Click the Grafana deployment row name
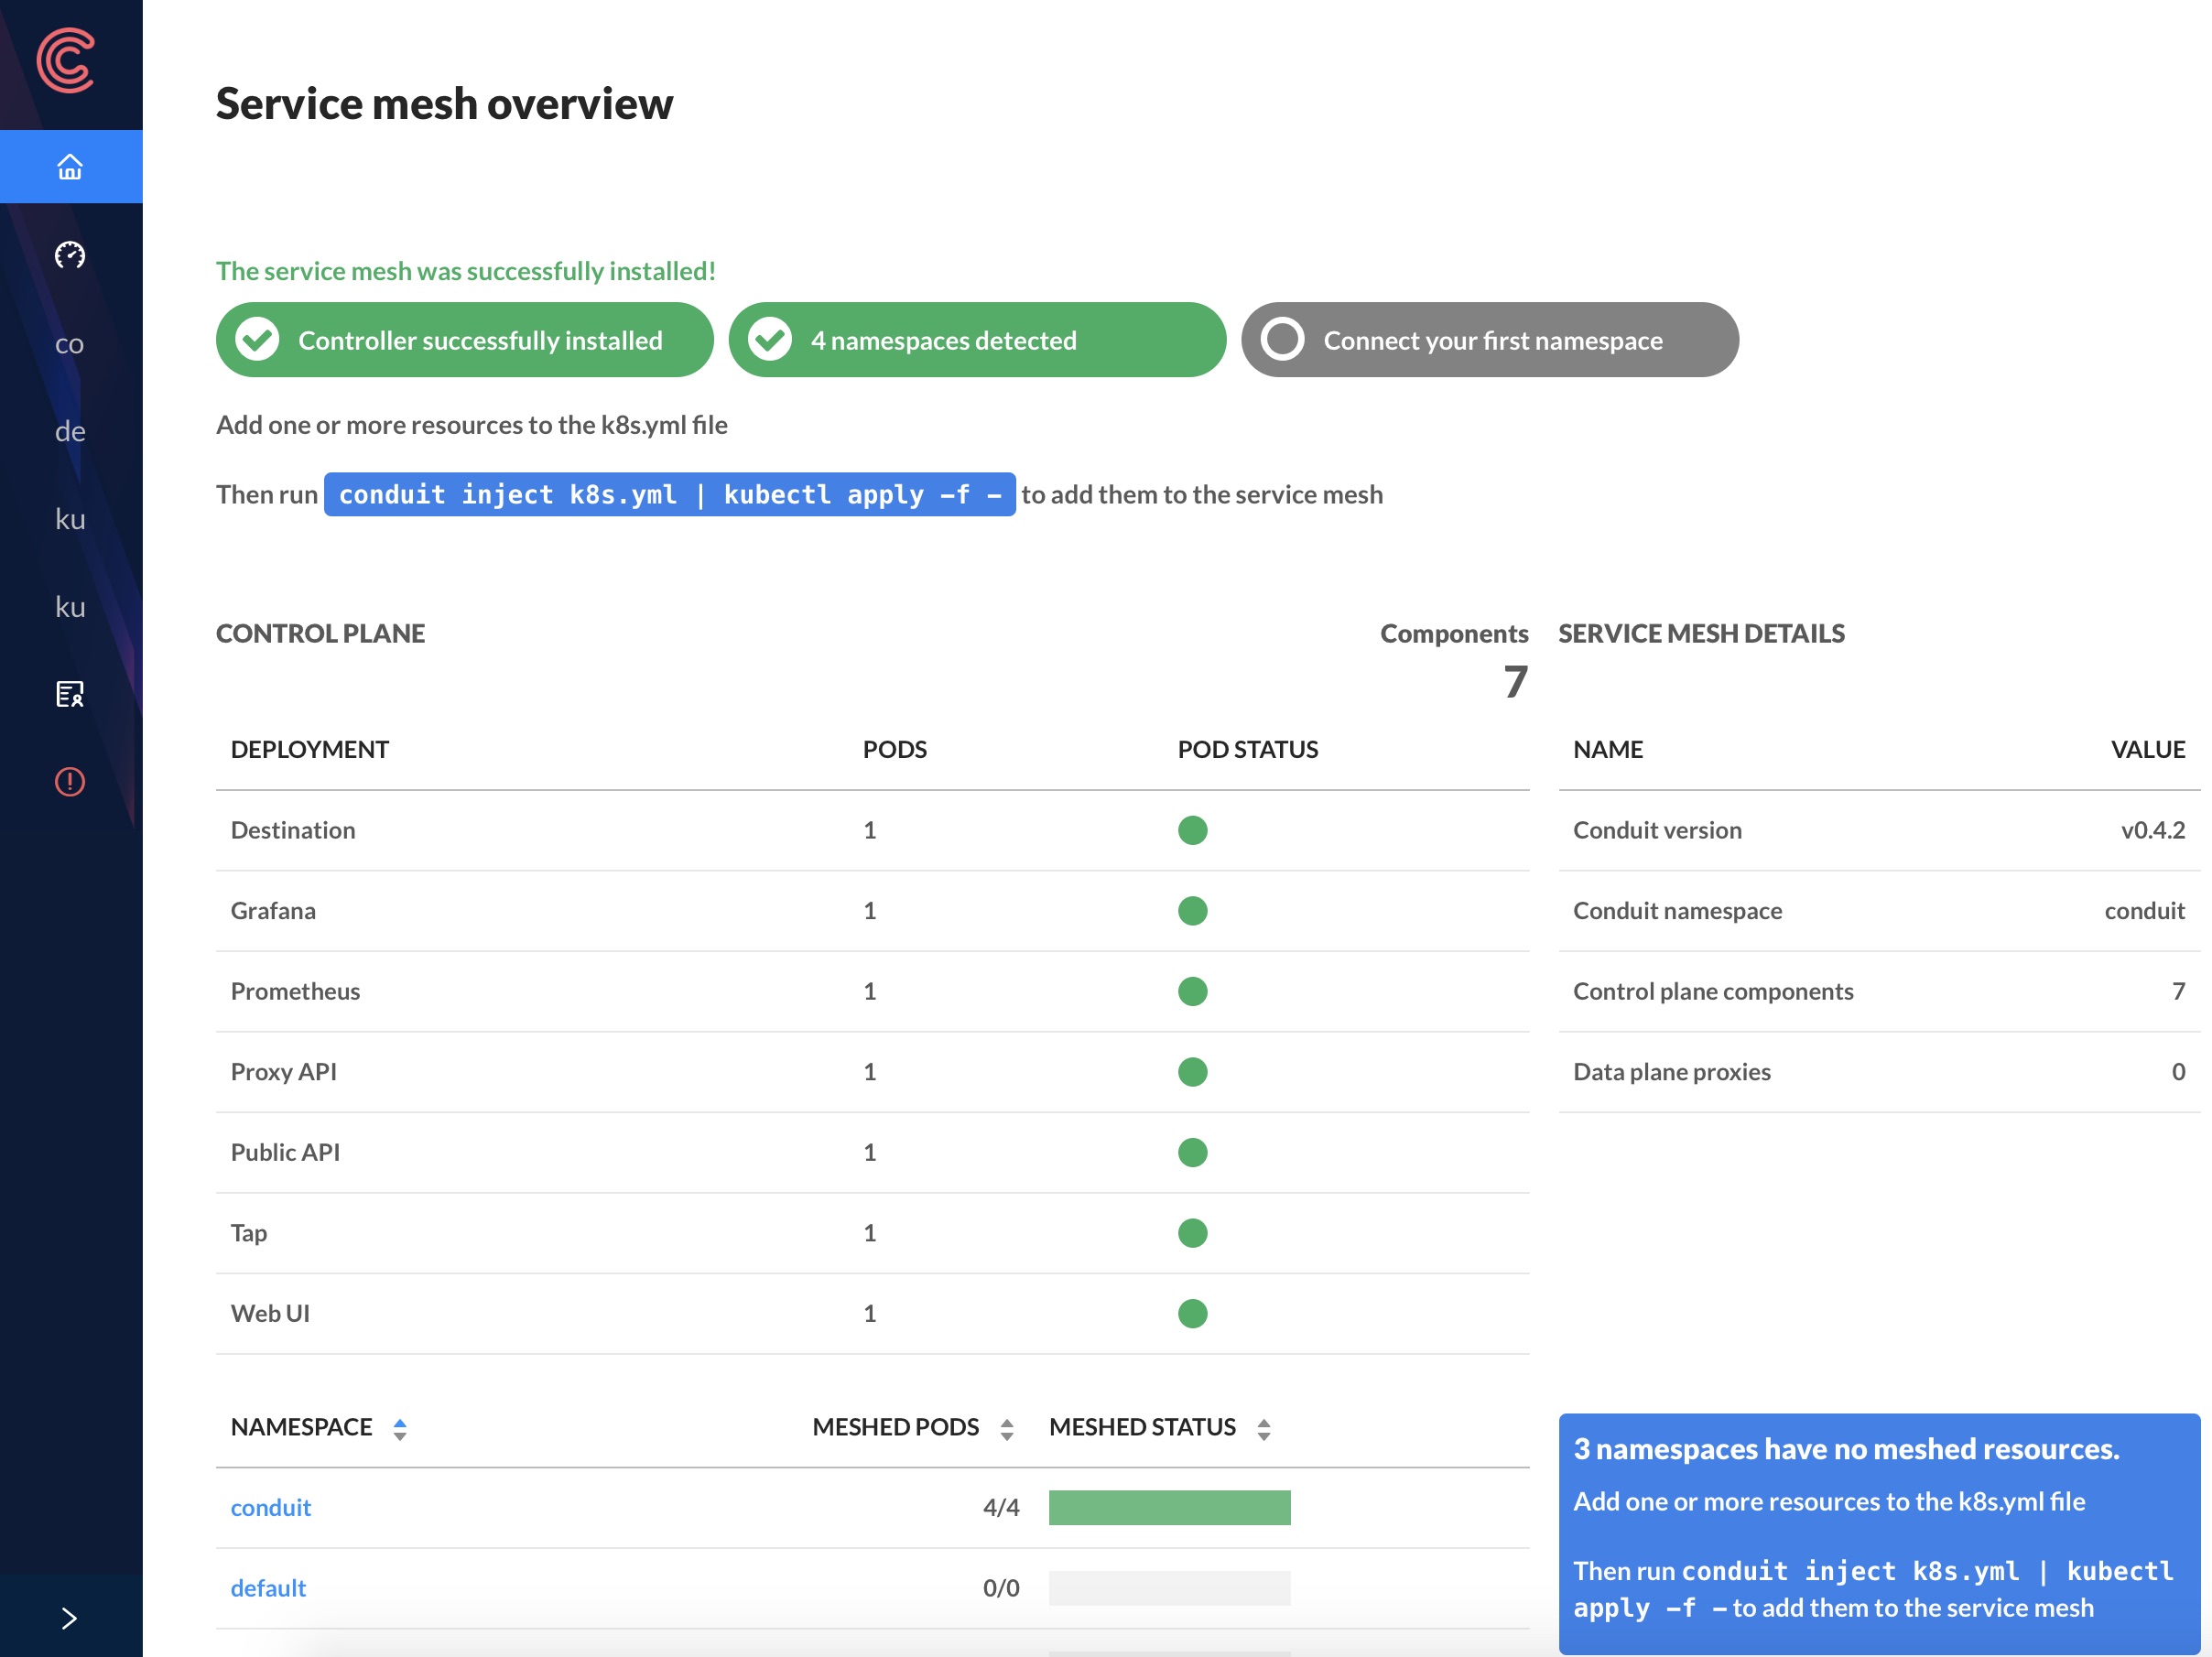Image resolution: width=2212 pixels, height=1657 pixels. [273, 911]
